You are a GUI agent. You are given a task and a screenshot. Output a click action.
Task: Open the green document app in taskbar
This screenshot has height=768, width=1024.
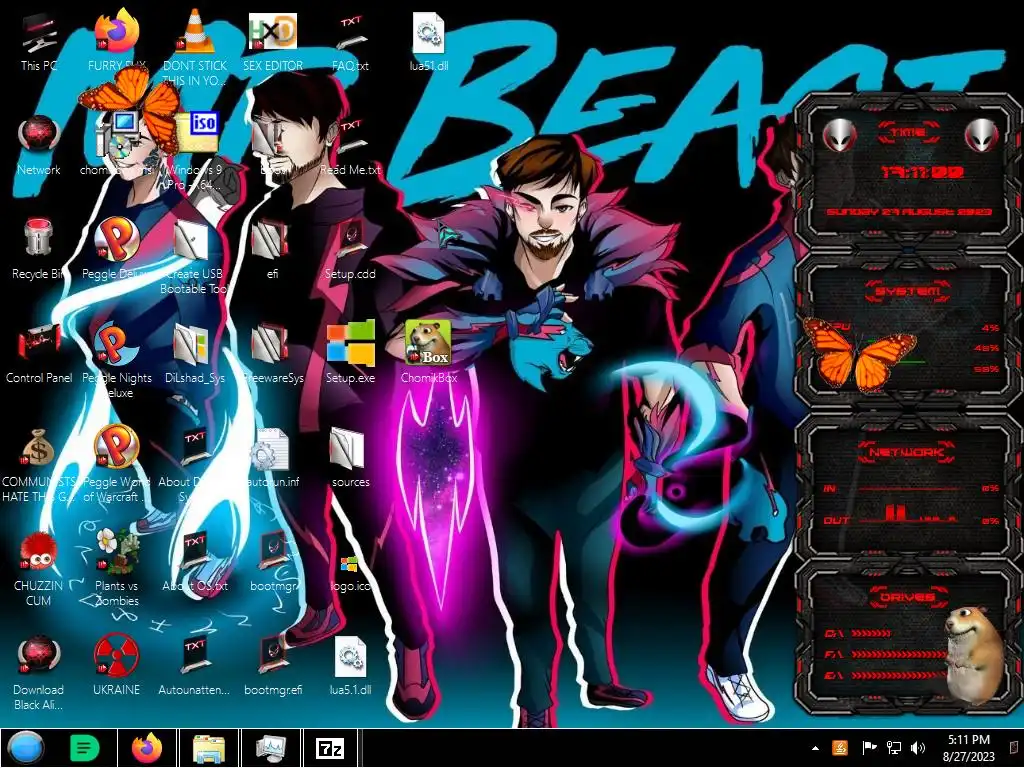click(x=85, y=748)
